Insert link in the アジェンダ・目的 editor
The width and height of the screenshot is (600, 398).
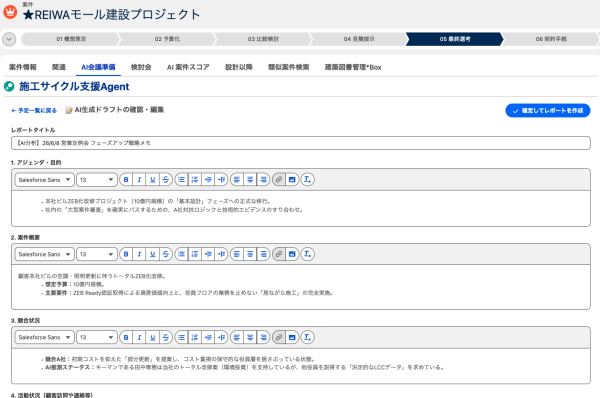(279, 179)
